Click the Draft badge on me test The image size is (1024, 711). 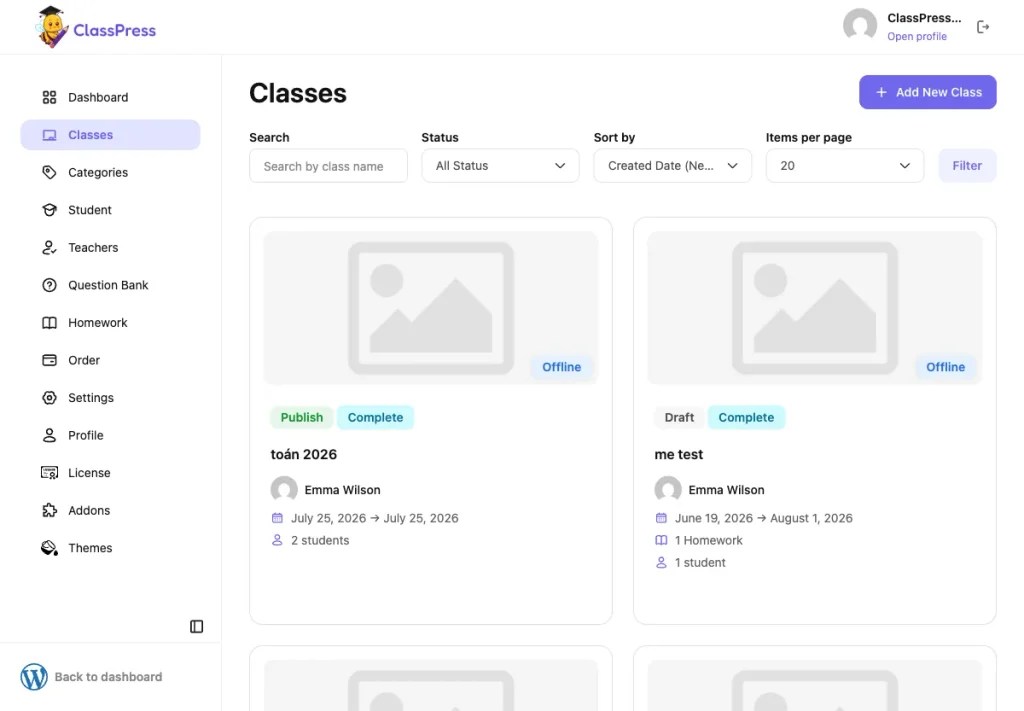(679, 417)
